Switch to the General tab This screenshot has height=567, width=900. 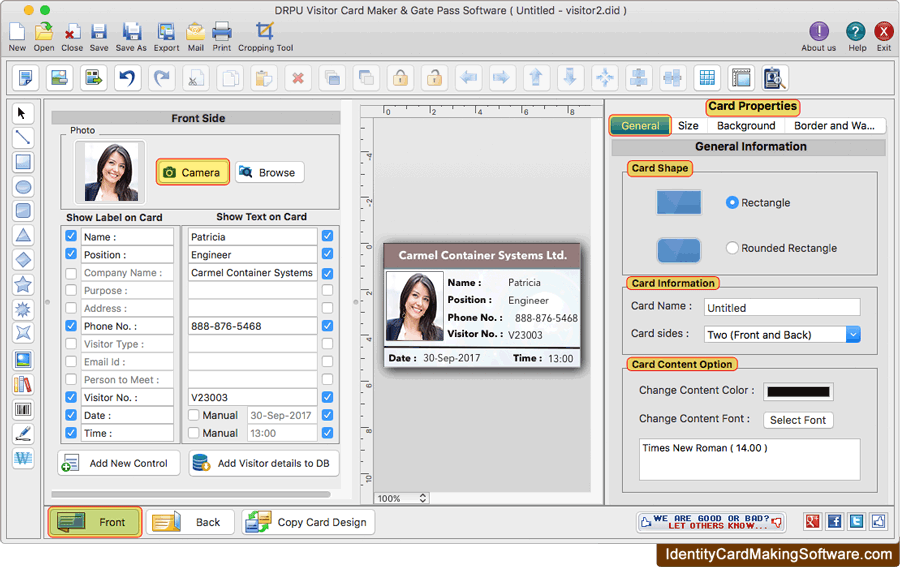point(639,126)
